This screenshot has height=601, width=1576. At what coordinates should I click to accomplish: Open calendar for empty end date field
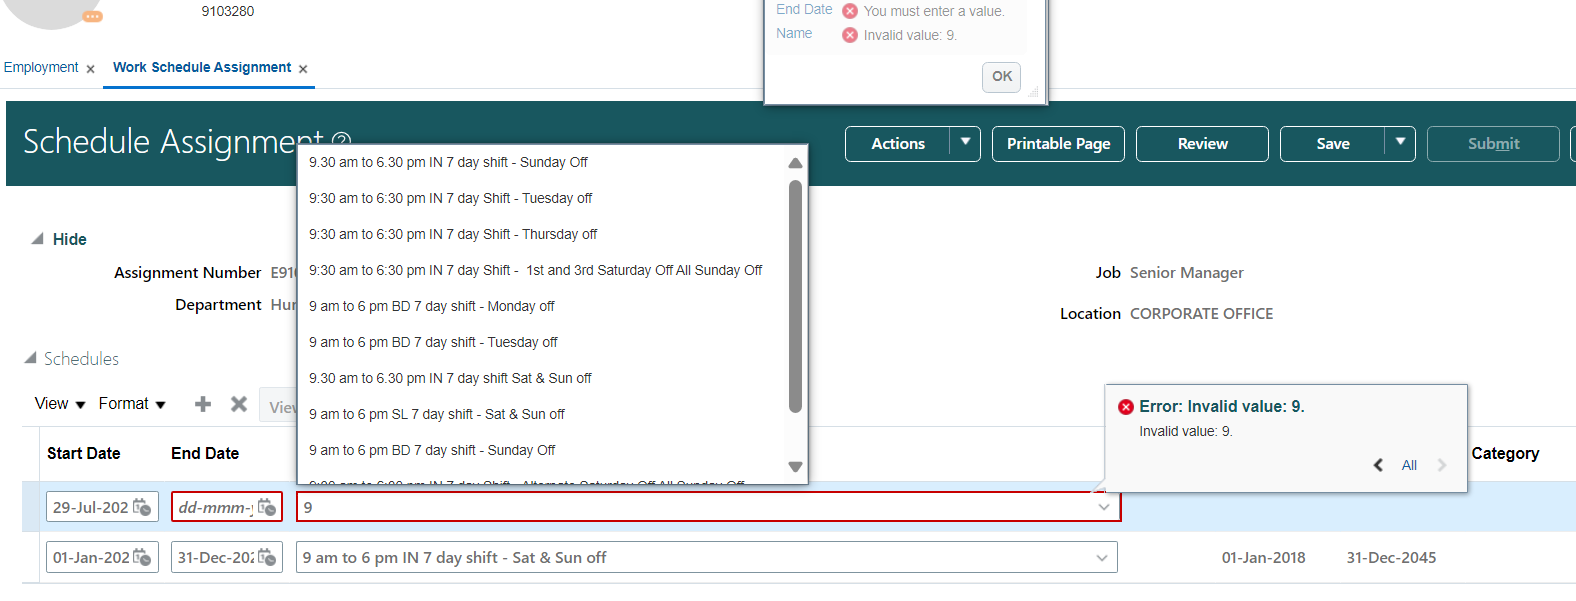[x=267, y=507]
